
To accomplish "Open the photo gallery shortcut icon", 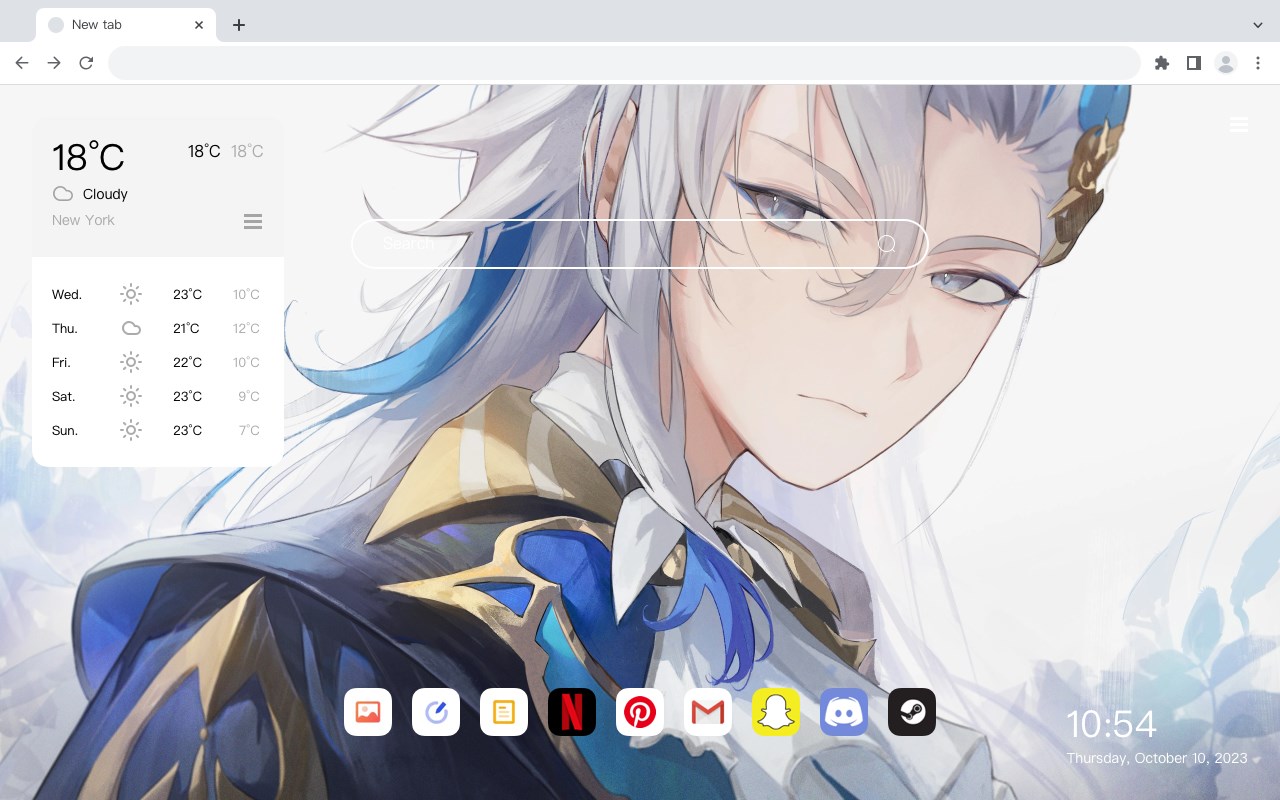I will [368, 712].
